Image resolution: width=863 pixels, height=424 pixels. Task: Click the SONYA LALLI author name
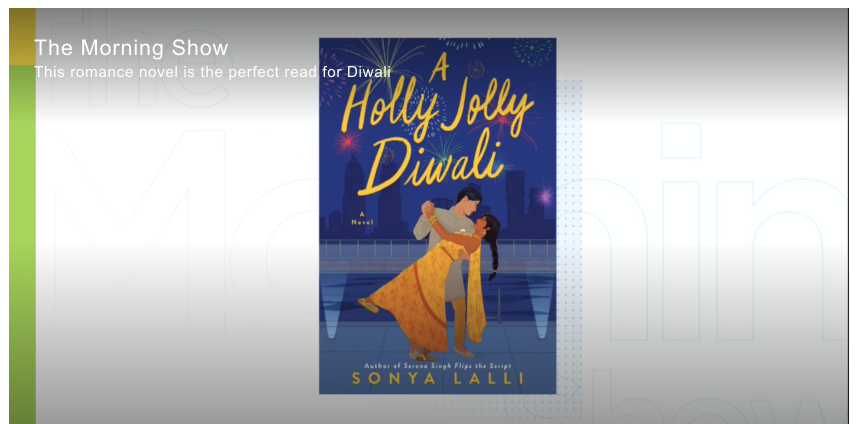438,379
